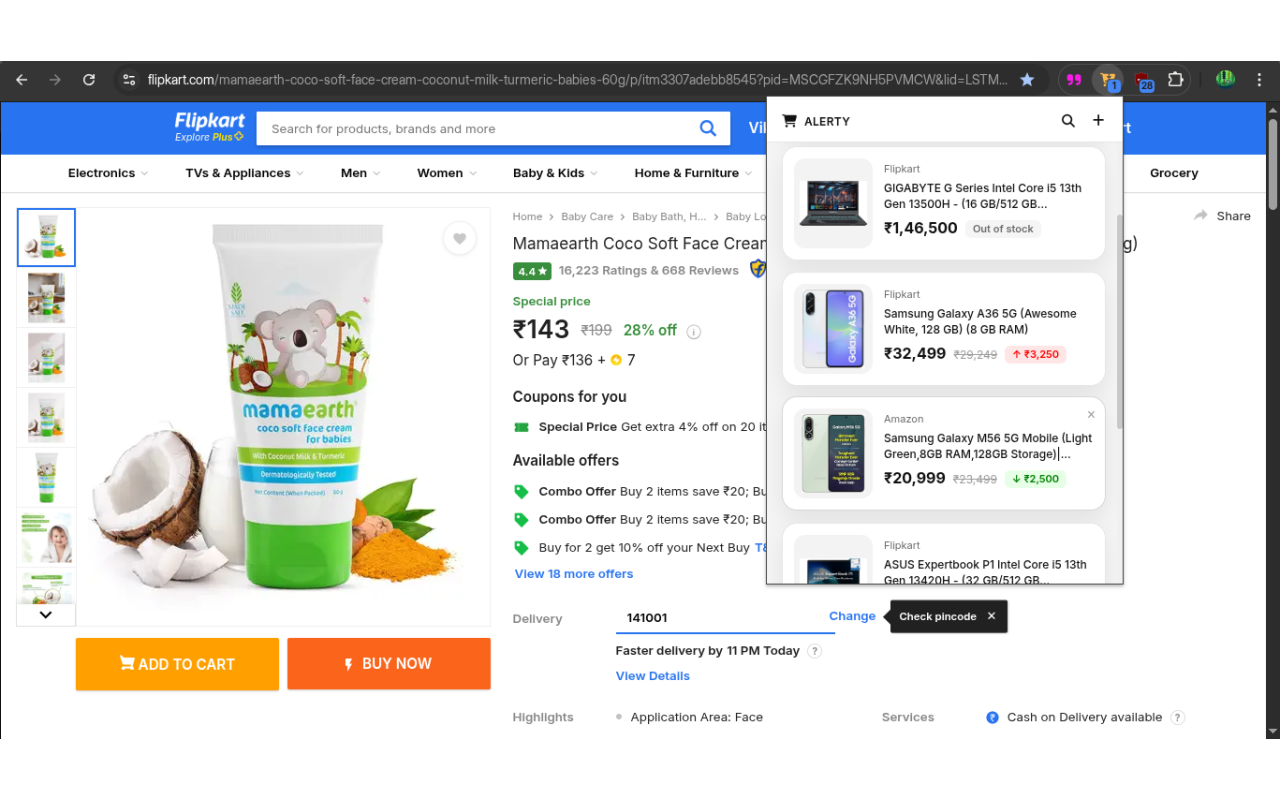Open help icon next to faster delivery
The height and width of the screenshot is (800, 1280).
coord(814,651)
